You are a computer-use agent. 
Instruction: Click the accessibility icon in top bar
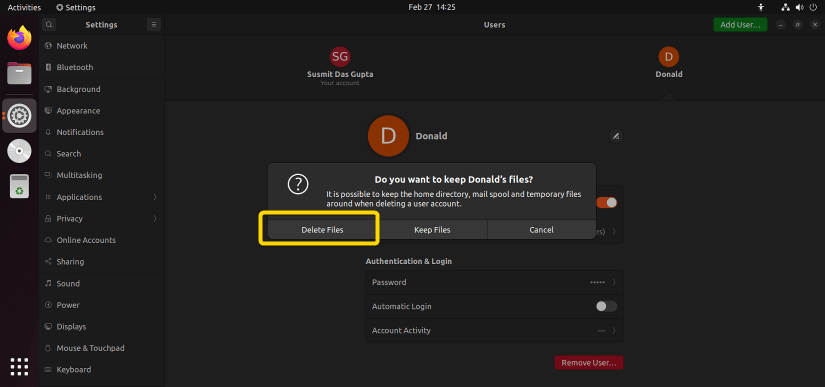click(760, 7)
